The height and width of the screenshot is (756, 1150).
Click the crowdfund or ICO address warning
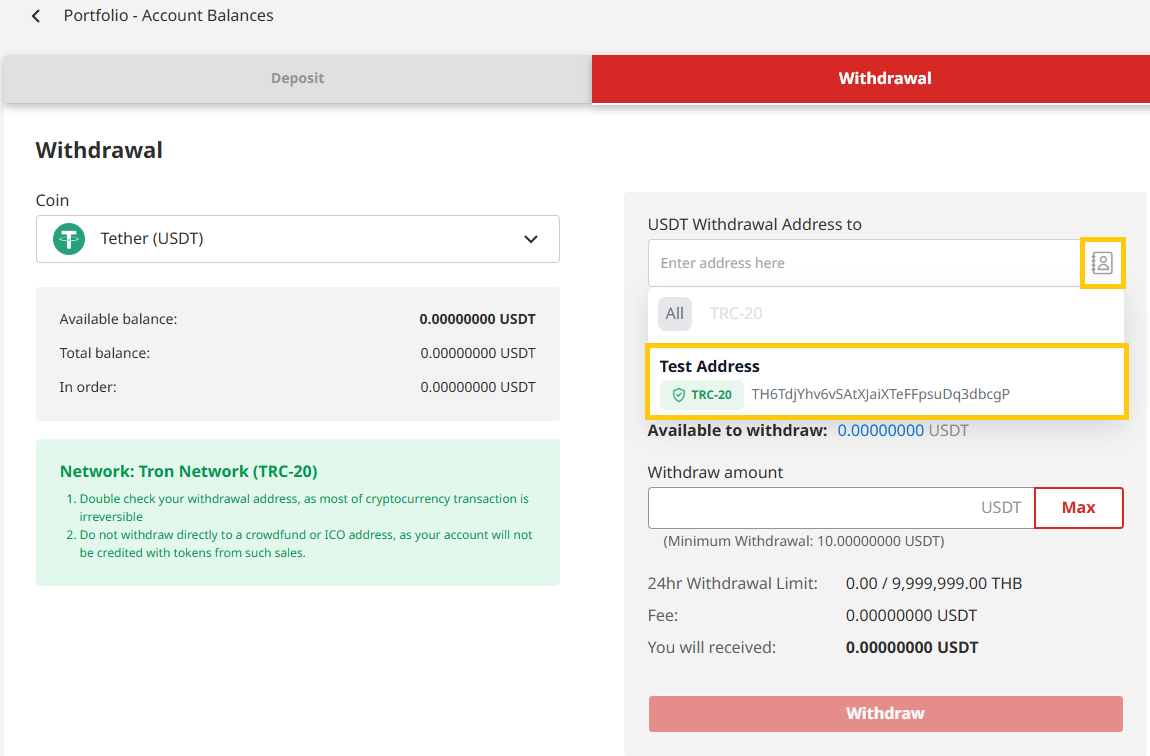tap(306, 543)
